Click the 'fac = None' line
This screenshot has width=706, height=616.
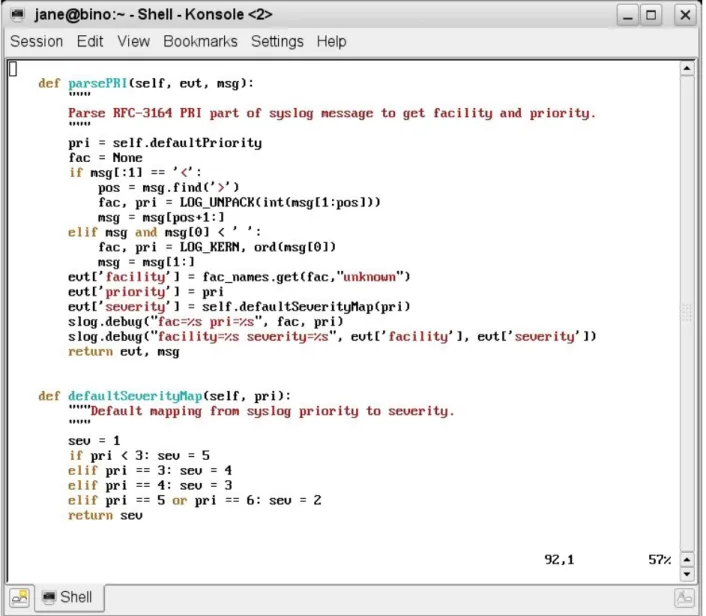point(105,158)
